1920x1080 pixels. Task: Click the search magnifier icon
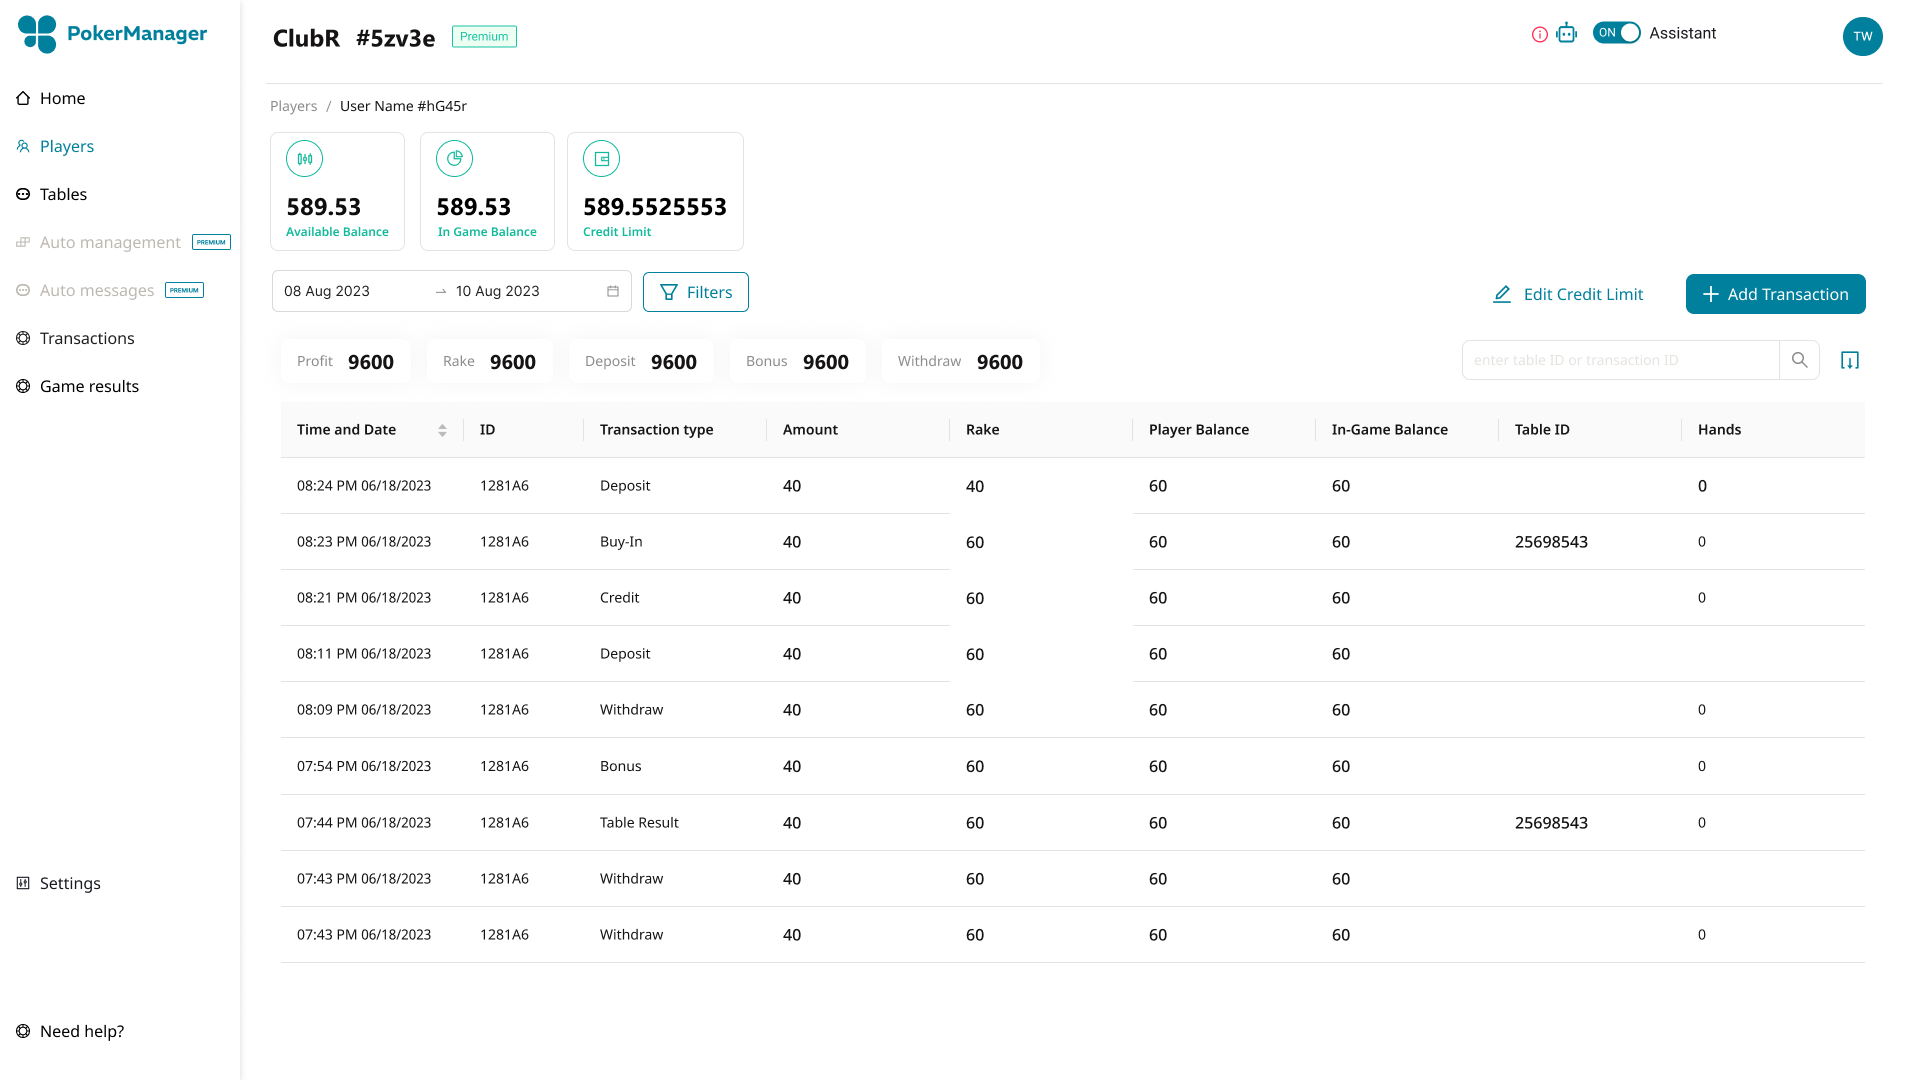[x=1799, y=360]
